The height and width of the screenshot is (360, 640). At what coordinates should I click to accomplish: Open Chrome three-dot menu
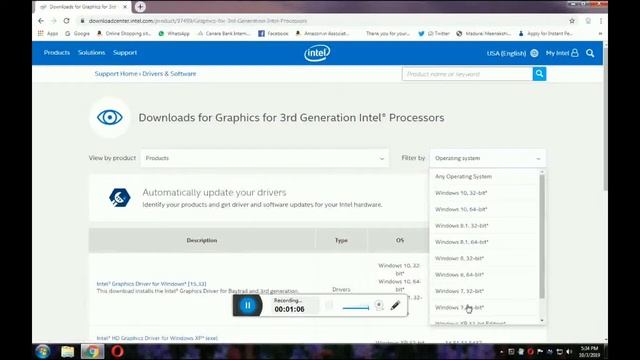(601, 21)
